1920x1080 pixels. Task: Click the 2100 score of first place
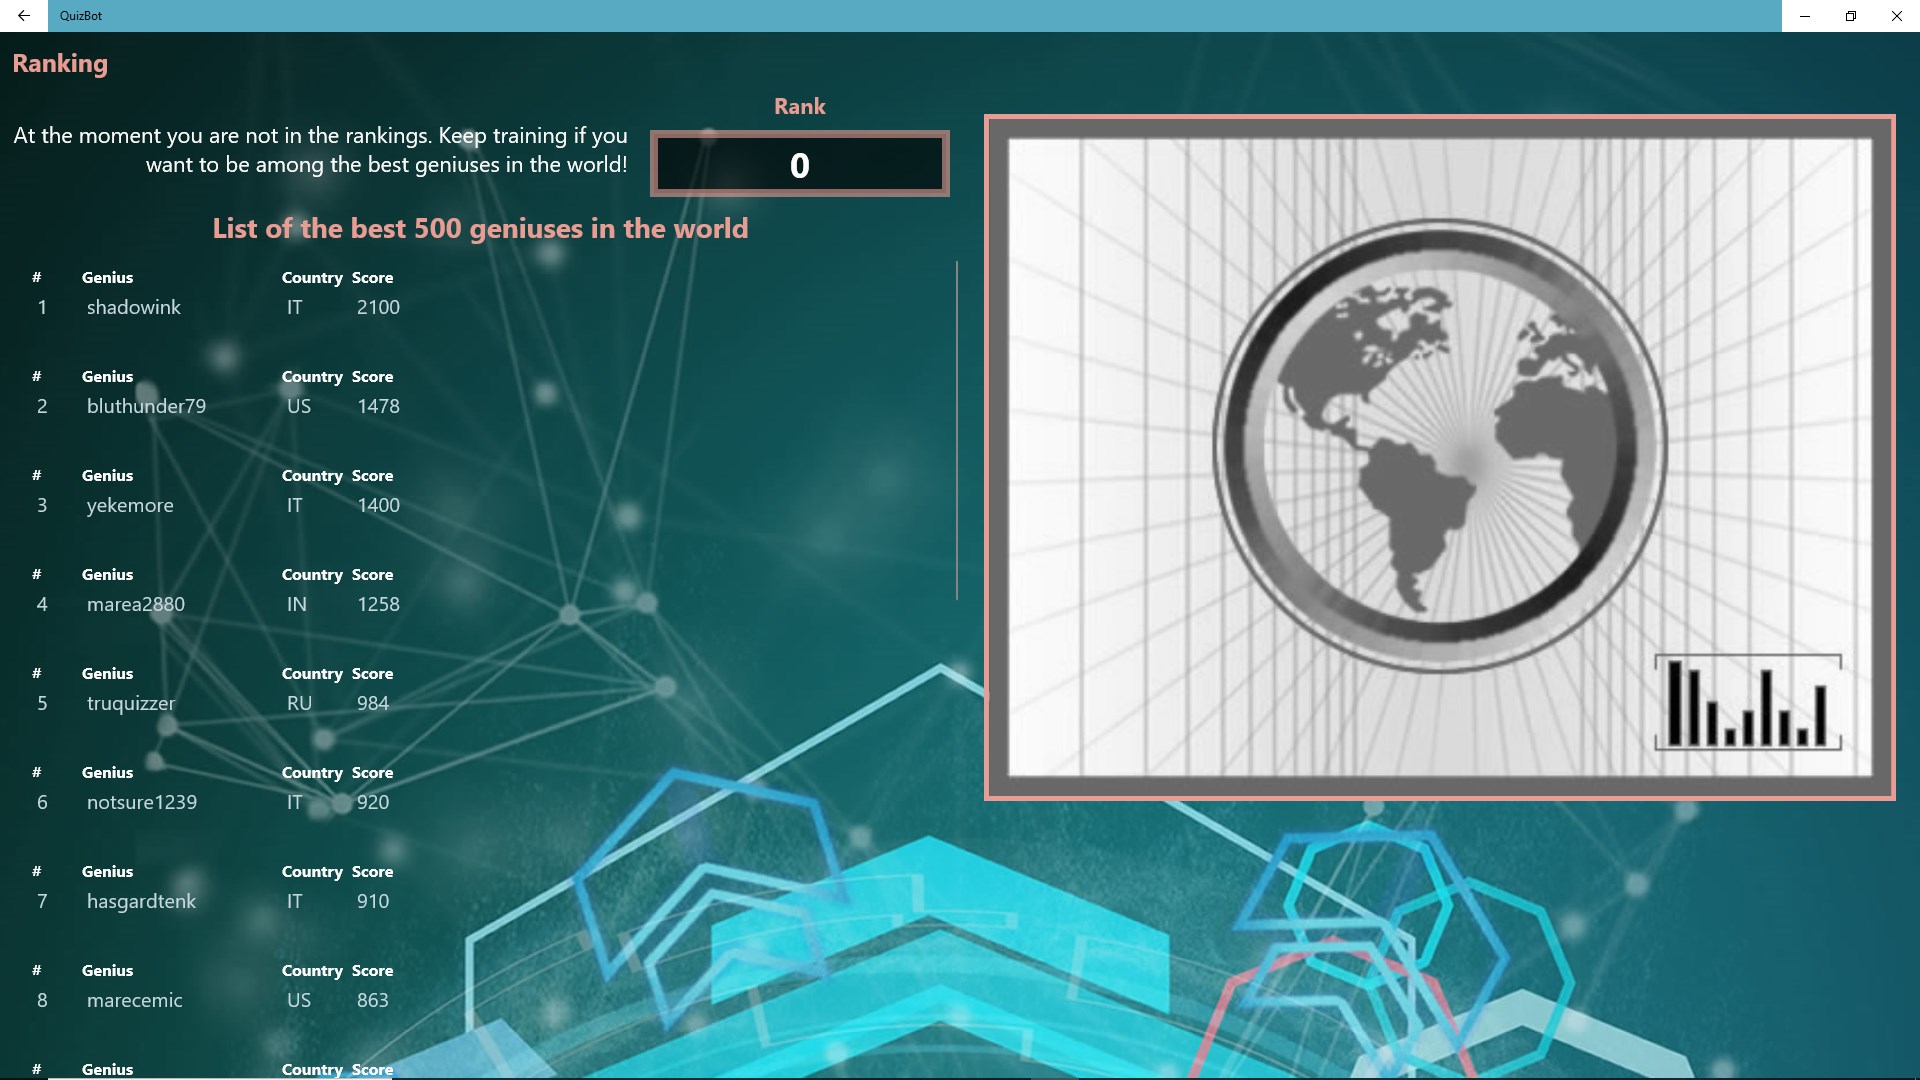click(378, 307)
